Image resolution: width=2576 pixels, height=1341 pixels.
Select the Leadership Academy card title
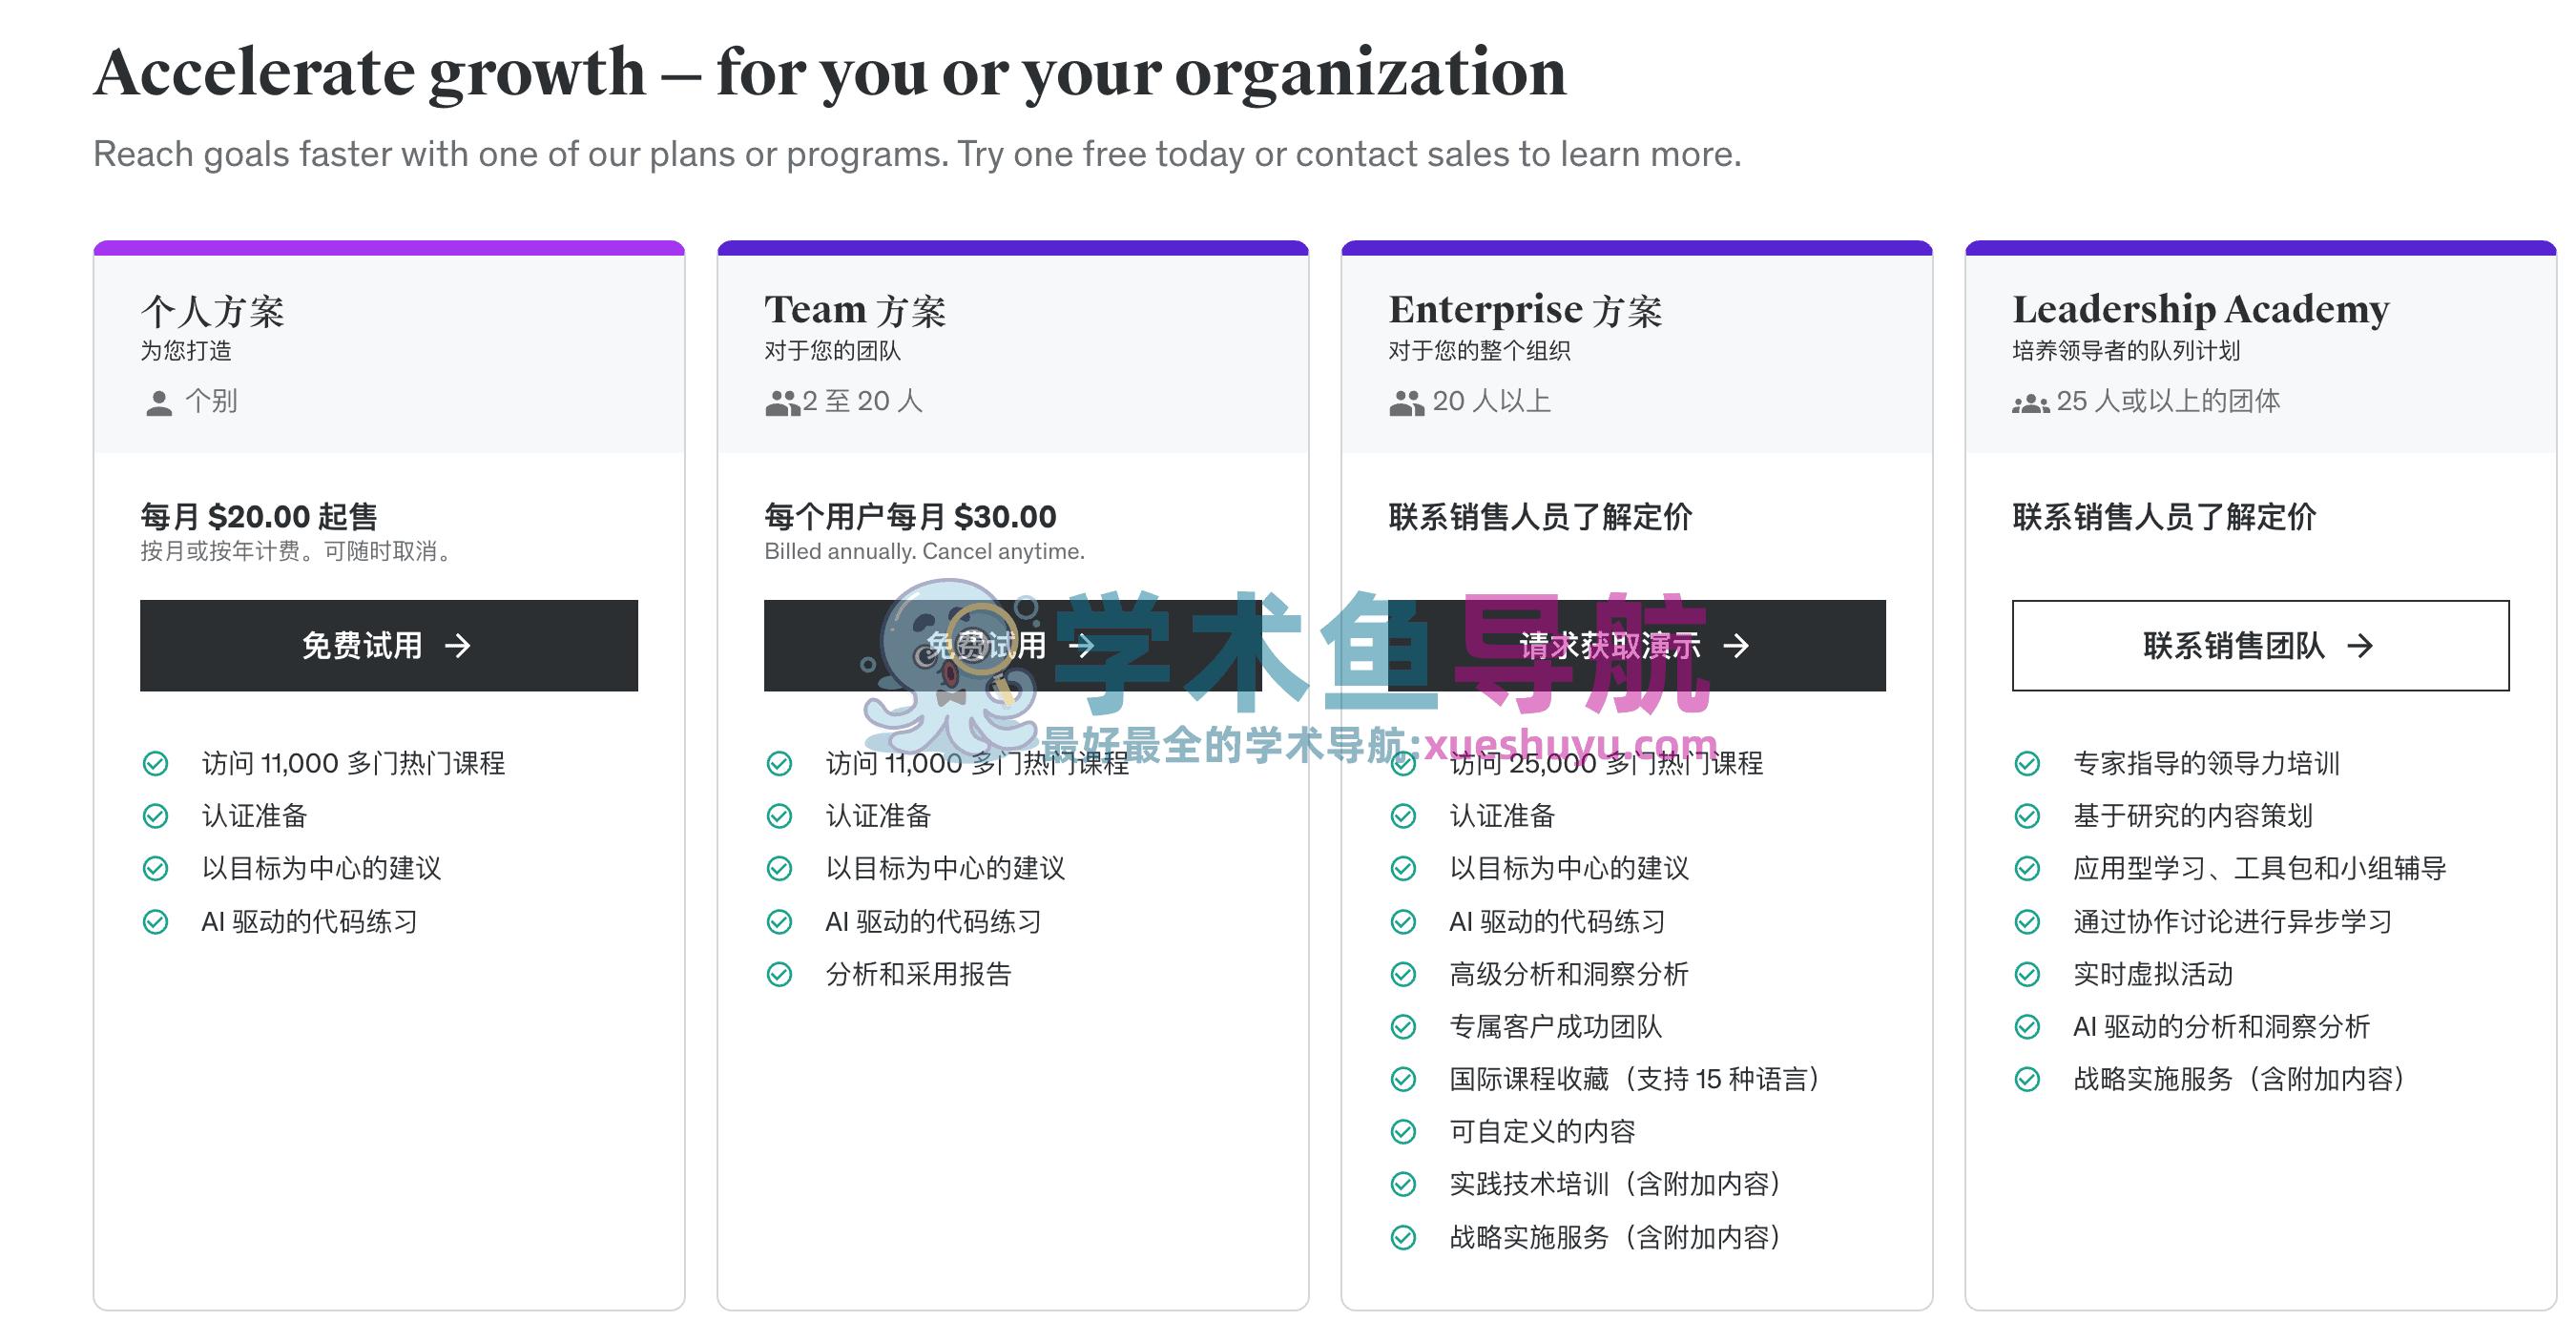pos(2200,310)
